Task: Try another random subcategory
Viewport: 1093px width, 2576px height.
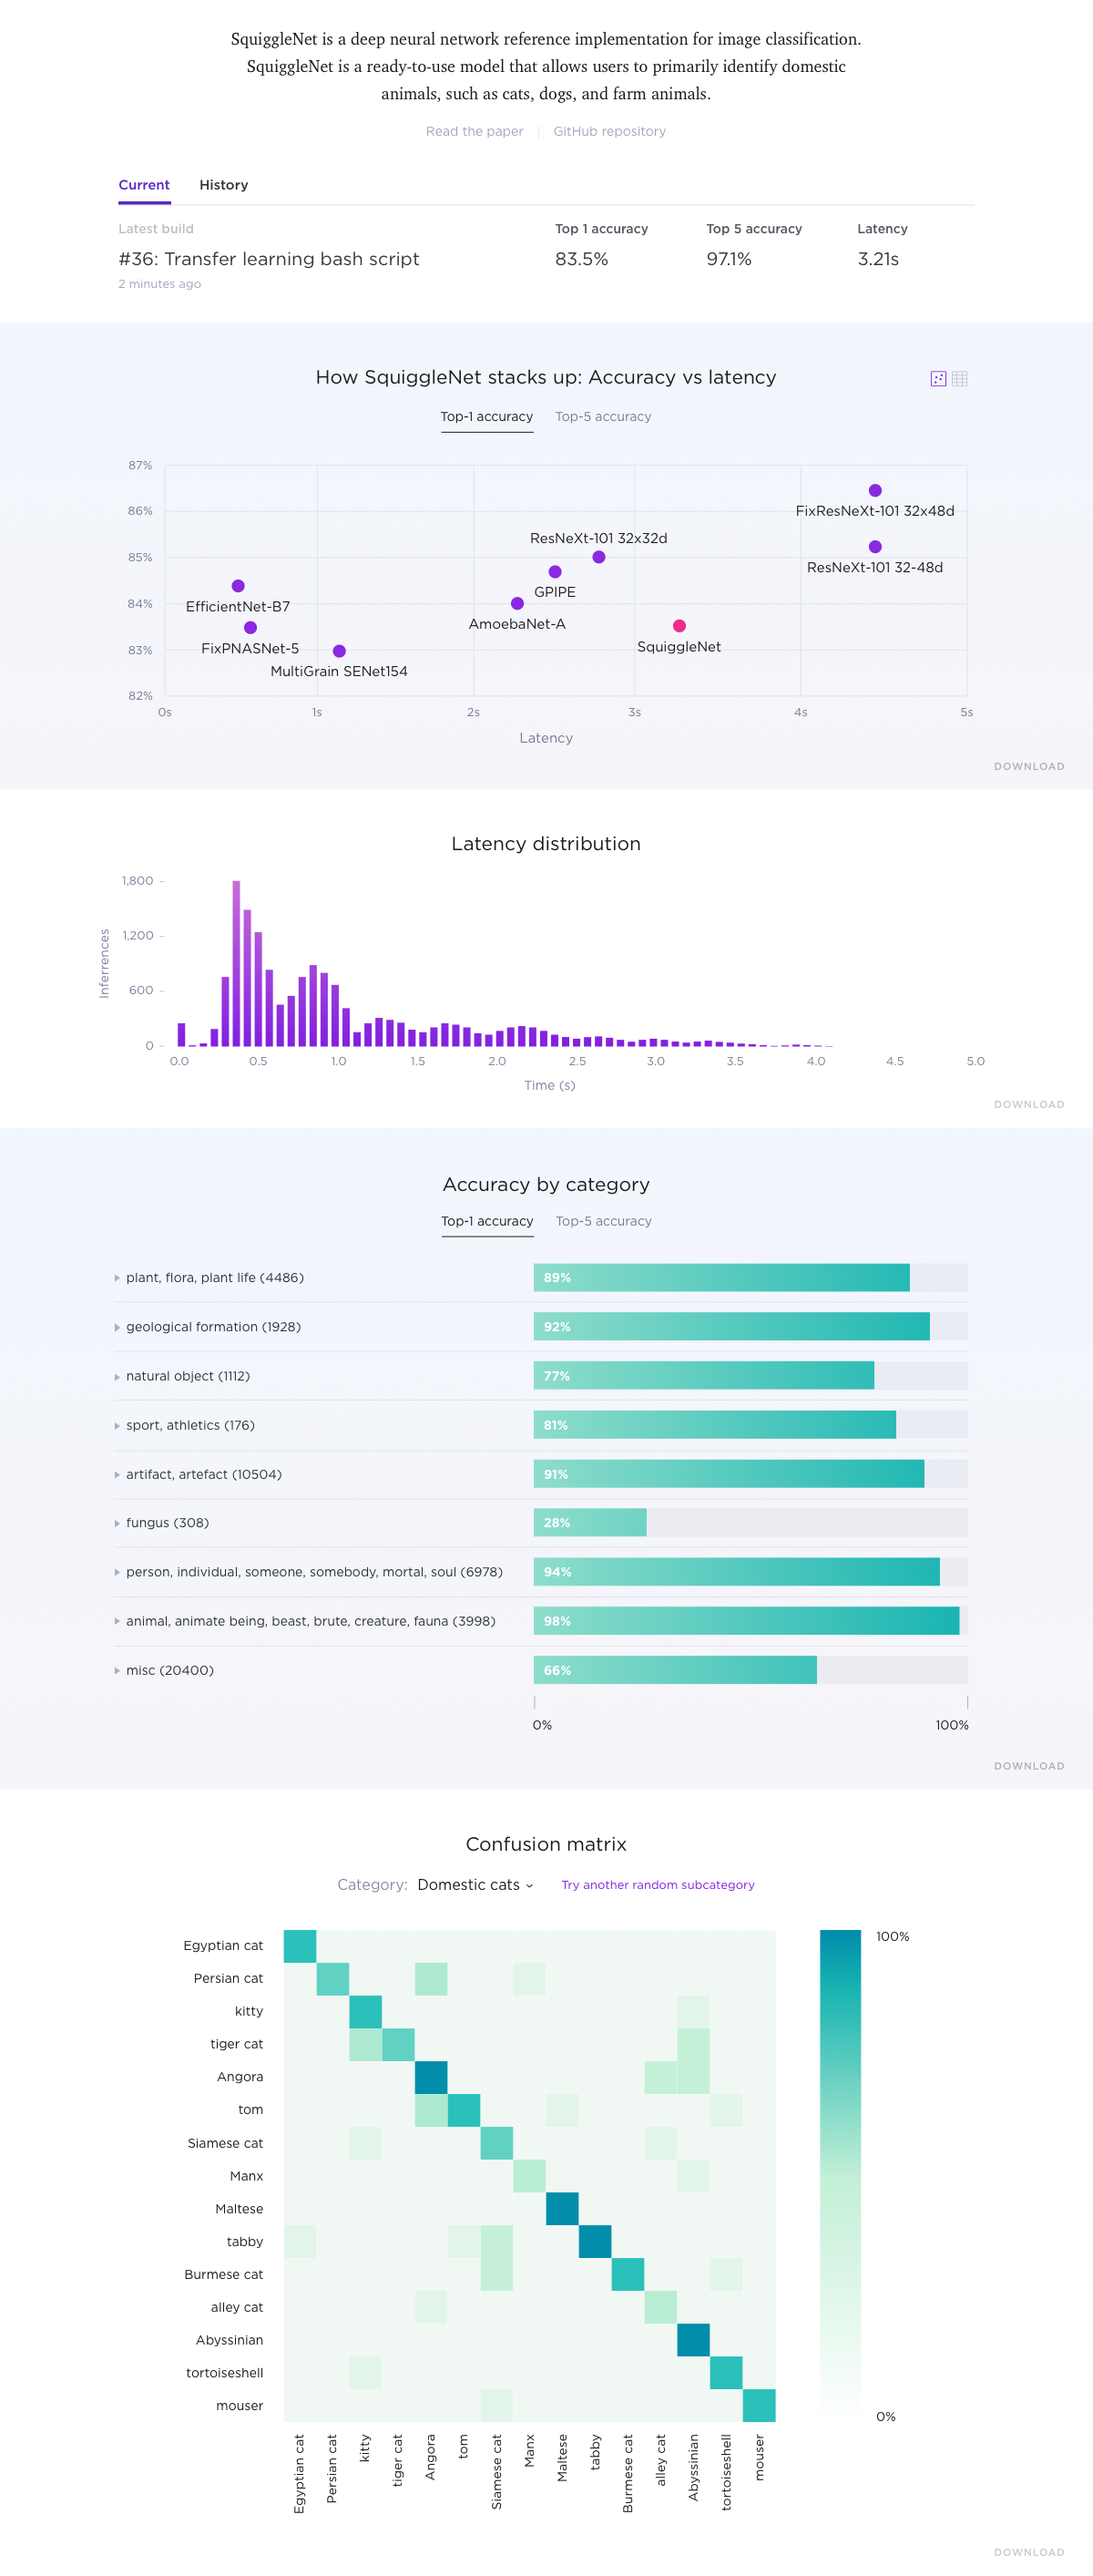Action: 657,1884
